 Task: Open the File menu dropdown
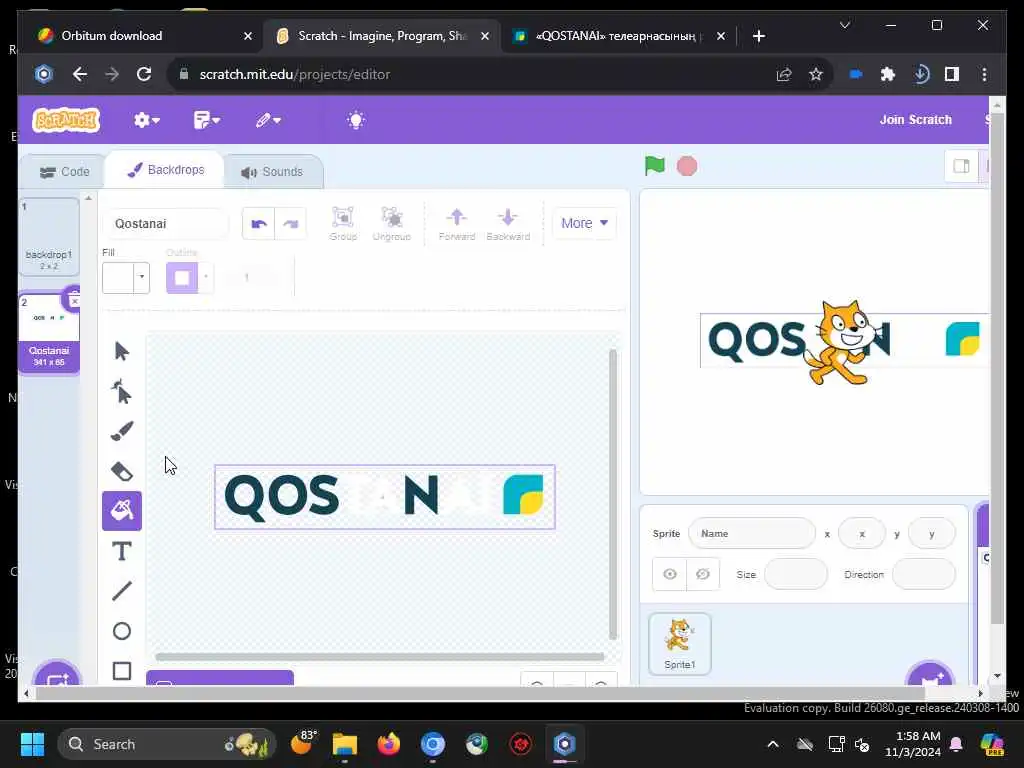click(206, 120)
